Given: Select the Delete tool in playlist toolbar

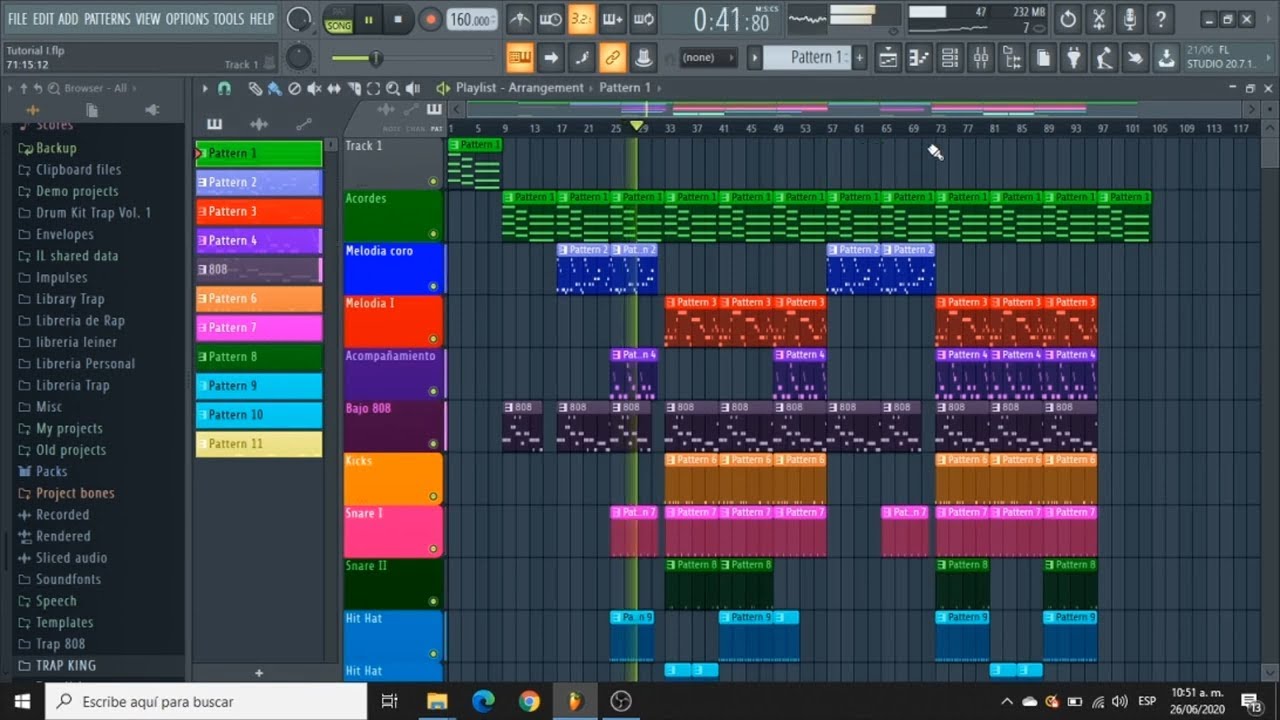Looking at the screenshot, I should coord(294,89).
